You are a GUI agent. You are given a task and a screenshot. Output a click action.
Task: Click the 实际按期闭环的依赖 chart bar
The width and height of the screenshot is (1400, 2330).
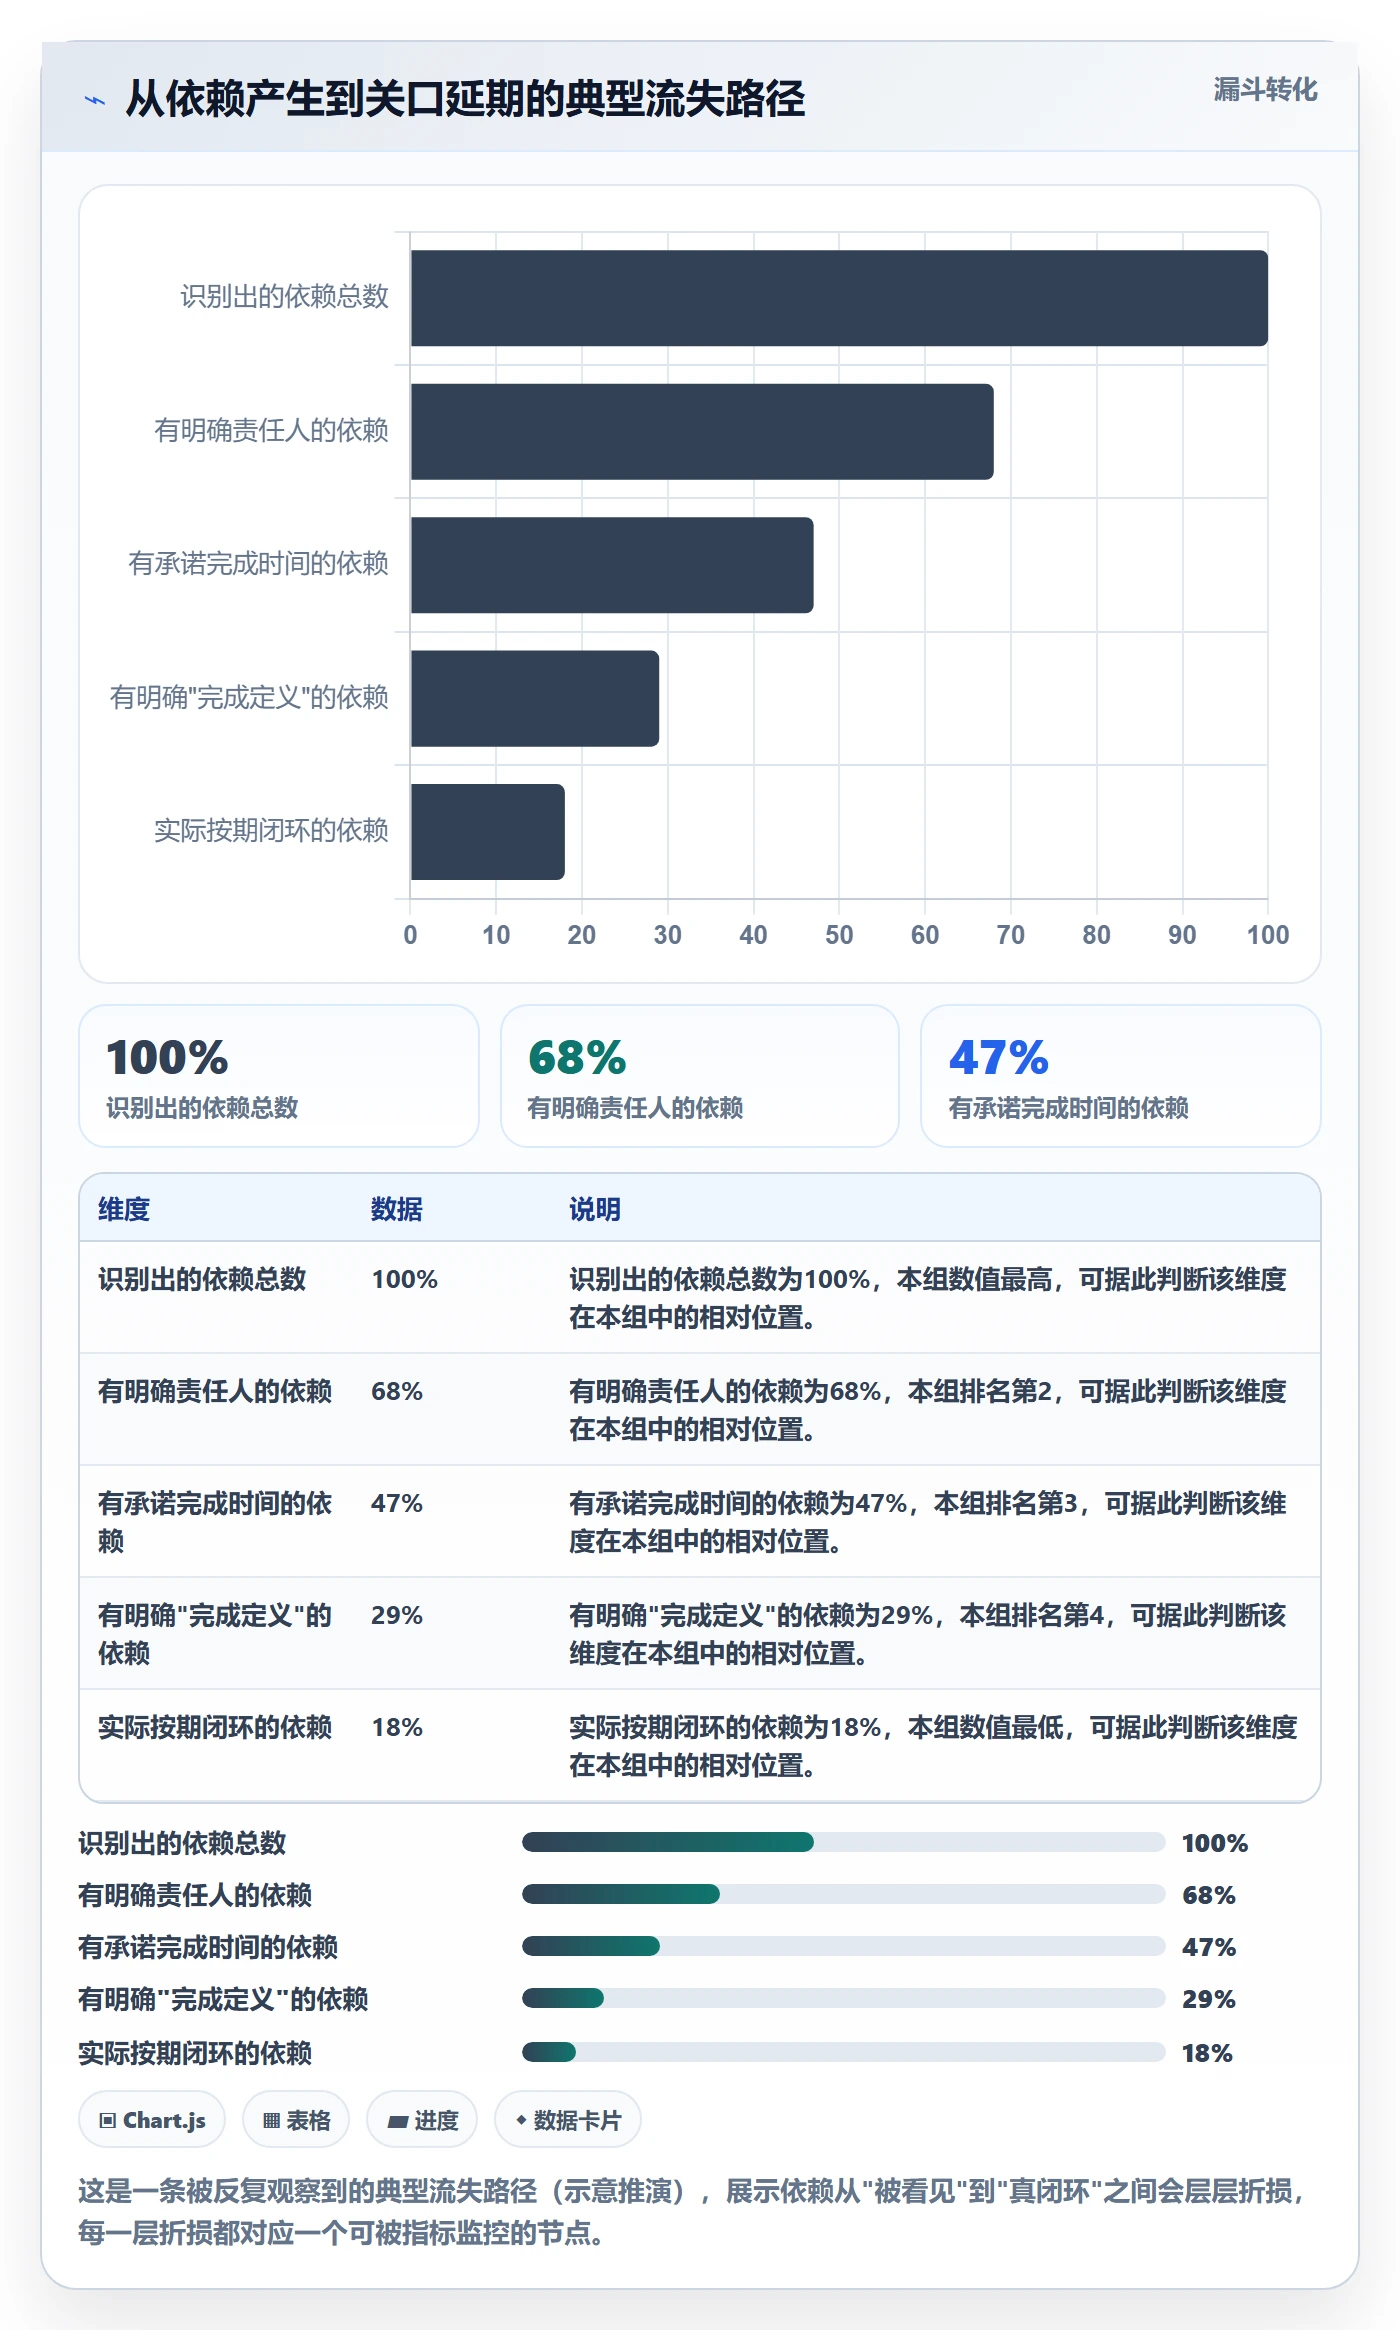tap(488, 832)
